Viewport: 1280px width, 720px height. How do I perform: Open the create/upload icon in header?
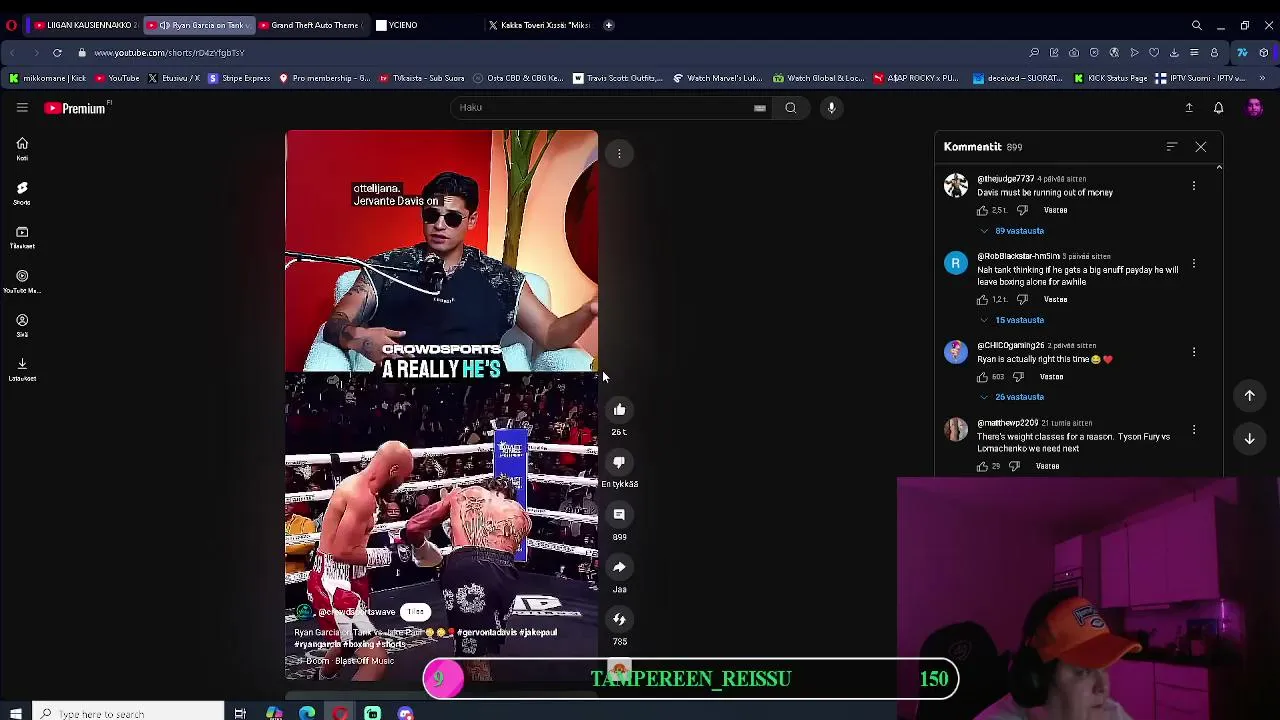click(x=1189, y=108)
